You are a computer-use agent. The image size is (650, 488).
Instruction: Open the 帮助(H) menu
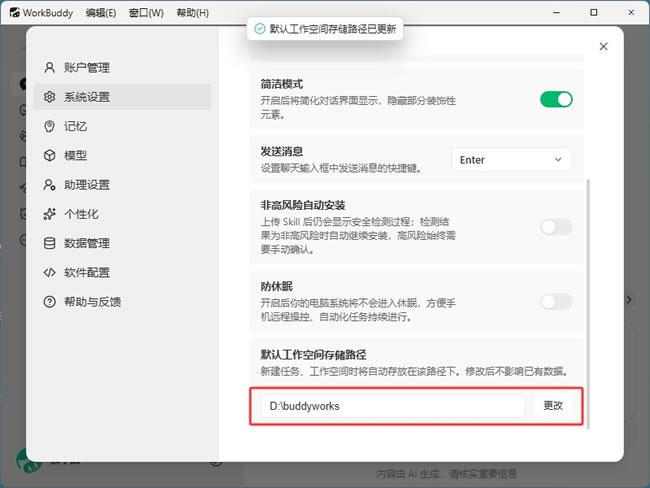point(192,13)
